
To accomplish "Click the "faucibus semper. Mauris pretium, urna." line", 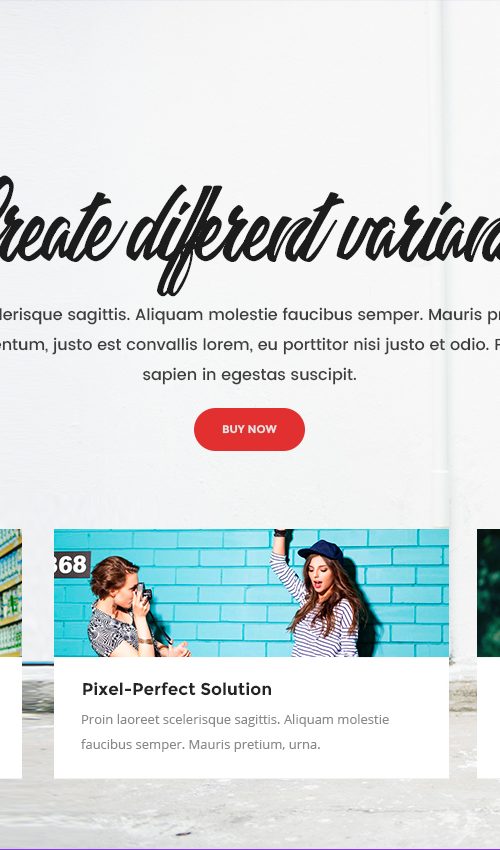I will (201, 745).
